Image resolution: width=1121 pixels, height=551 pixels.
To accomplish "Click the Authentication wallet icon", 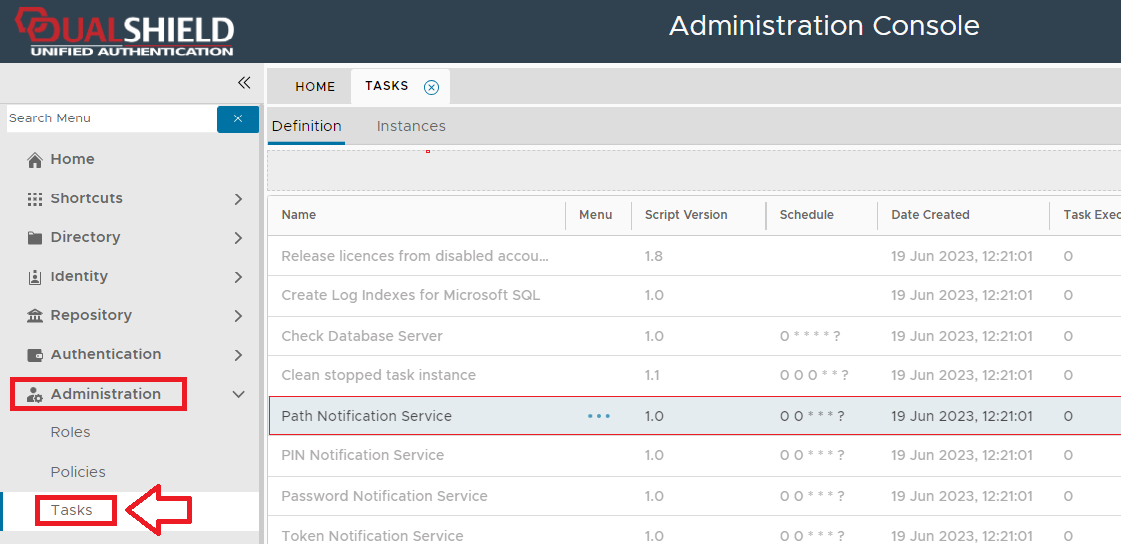I will (35, 355).
